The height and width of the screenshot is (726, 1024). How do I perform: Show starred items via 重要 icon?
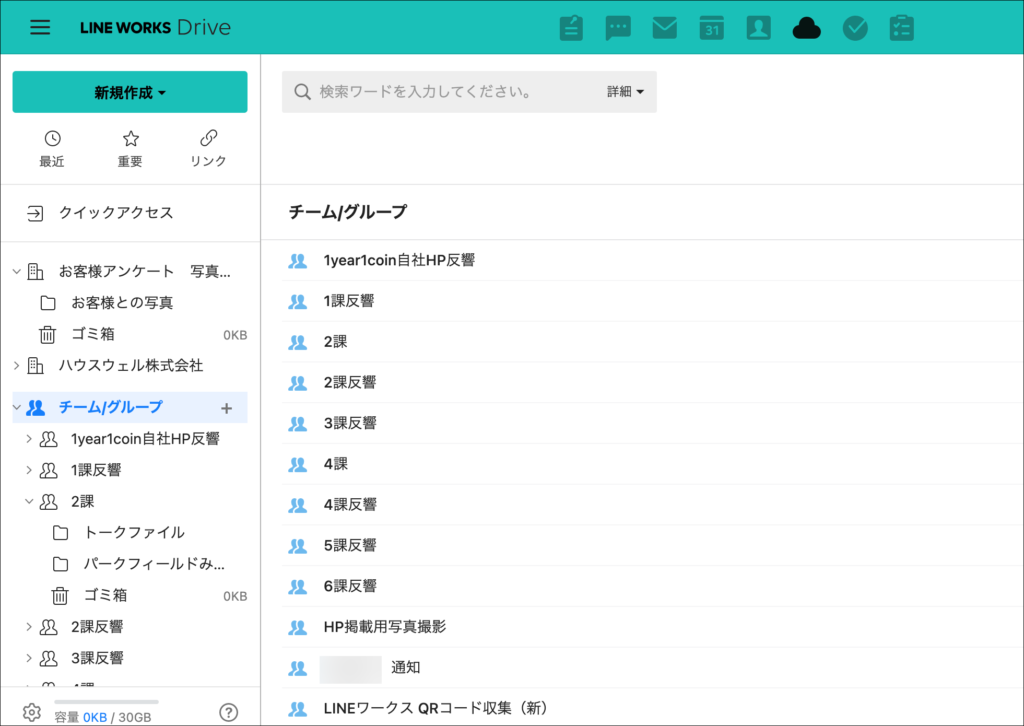click(130, 148)
